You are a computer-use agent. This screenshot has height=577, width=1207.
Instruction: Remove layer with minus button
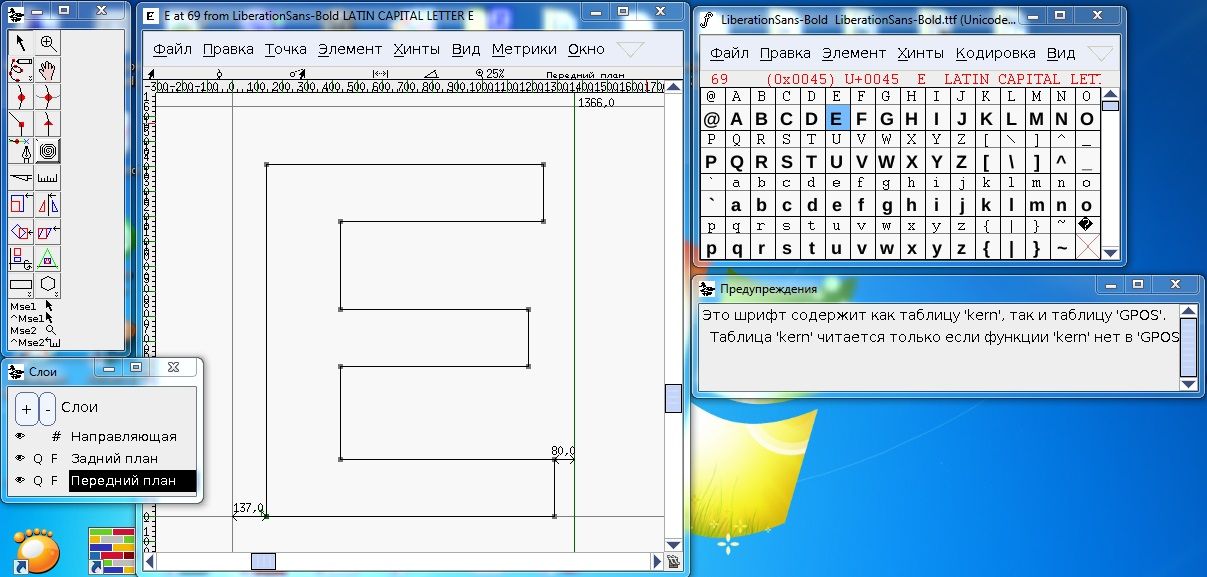[47, 408]
